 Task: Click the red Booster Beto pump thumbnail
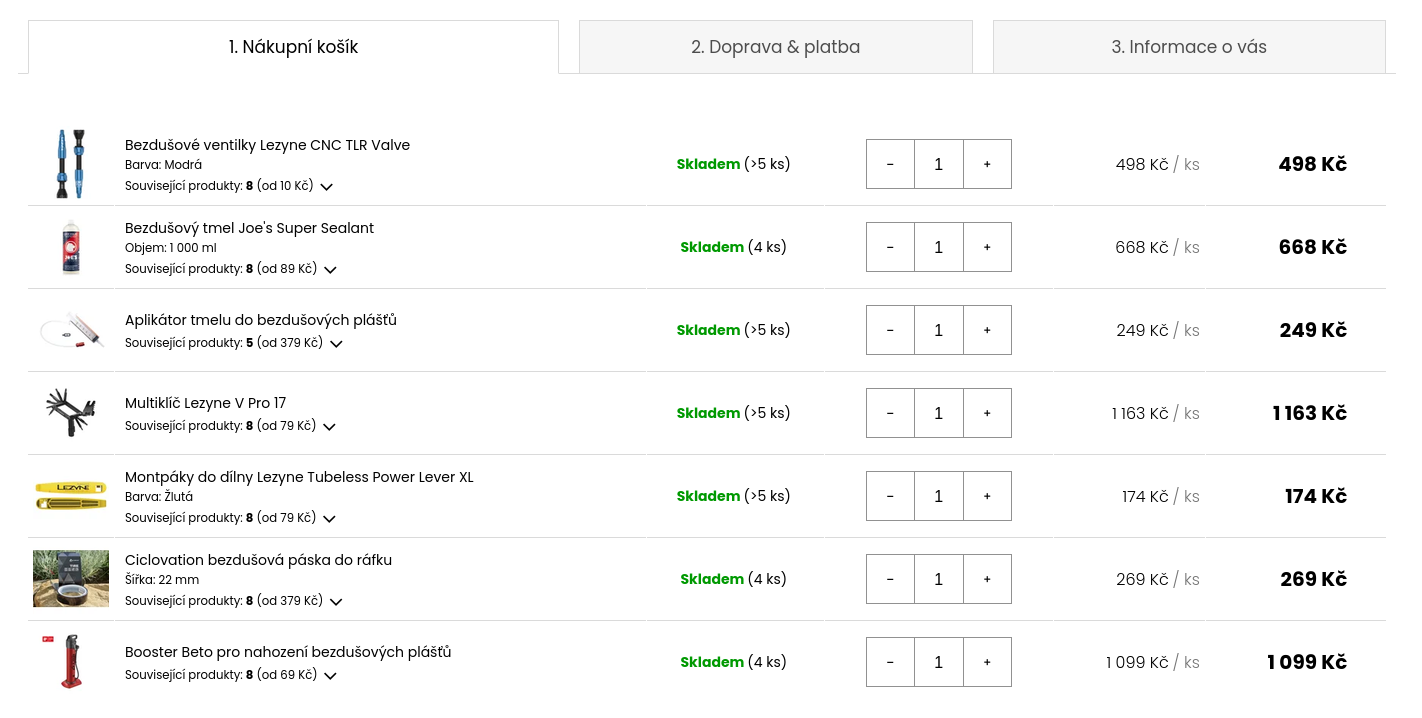click(69, 661)
